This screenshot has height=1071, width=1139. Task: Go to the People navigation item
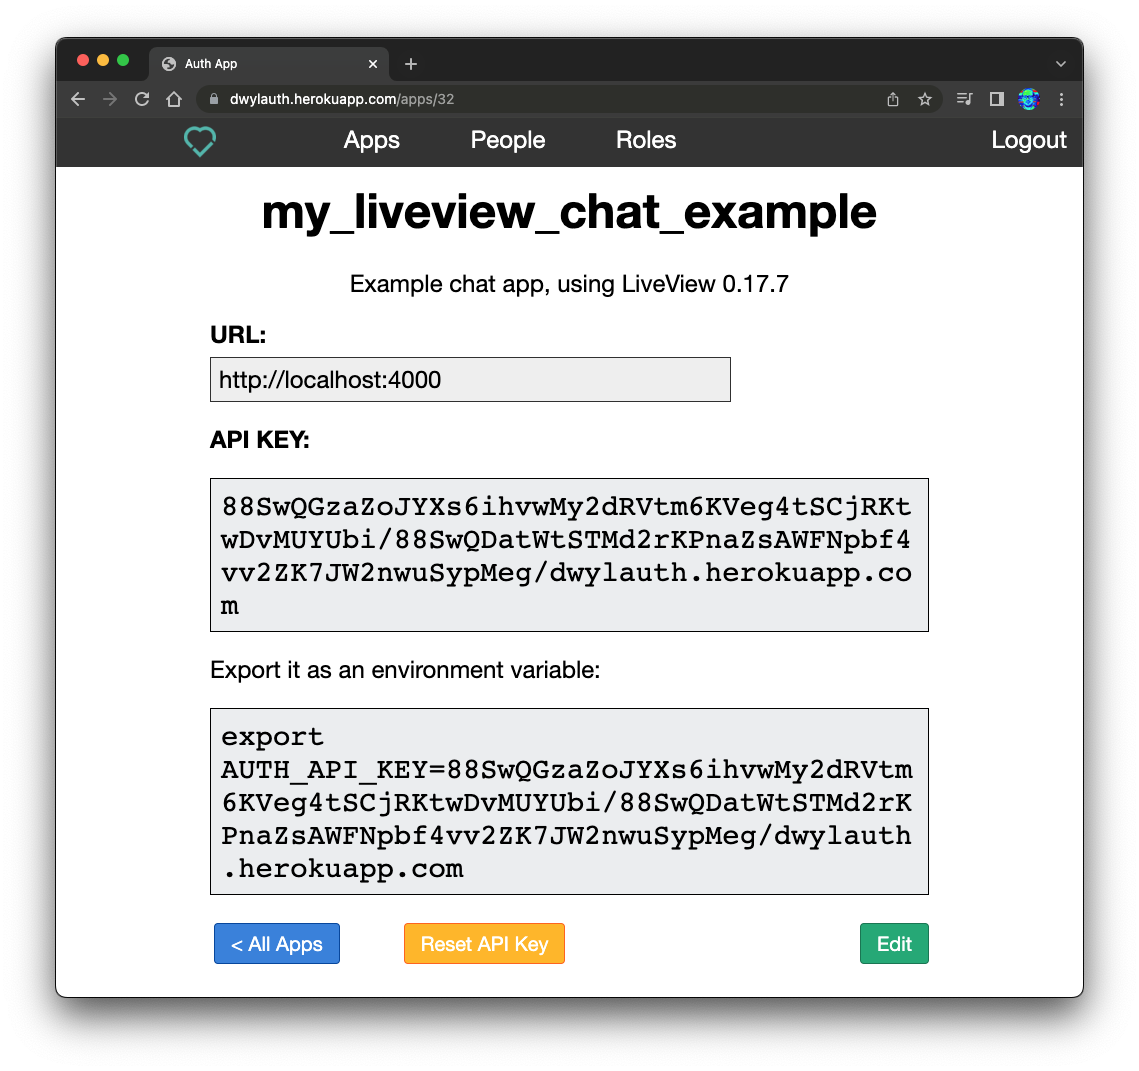508,140
